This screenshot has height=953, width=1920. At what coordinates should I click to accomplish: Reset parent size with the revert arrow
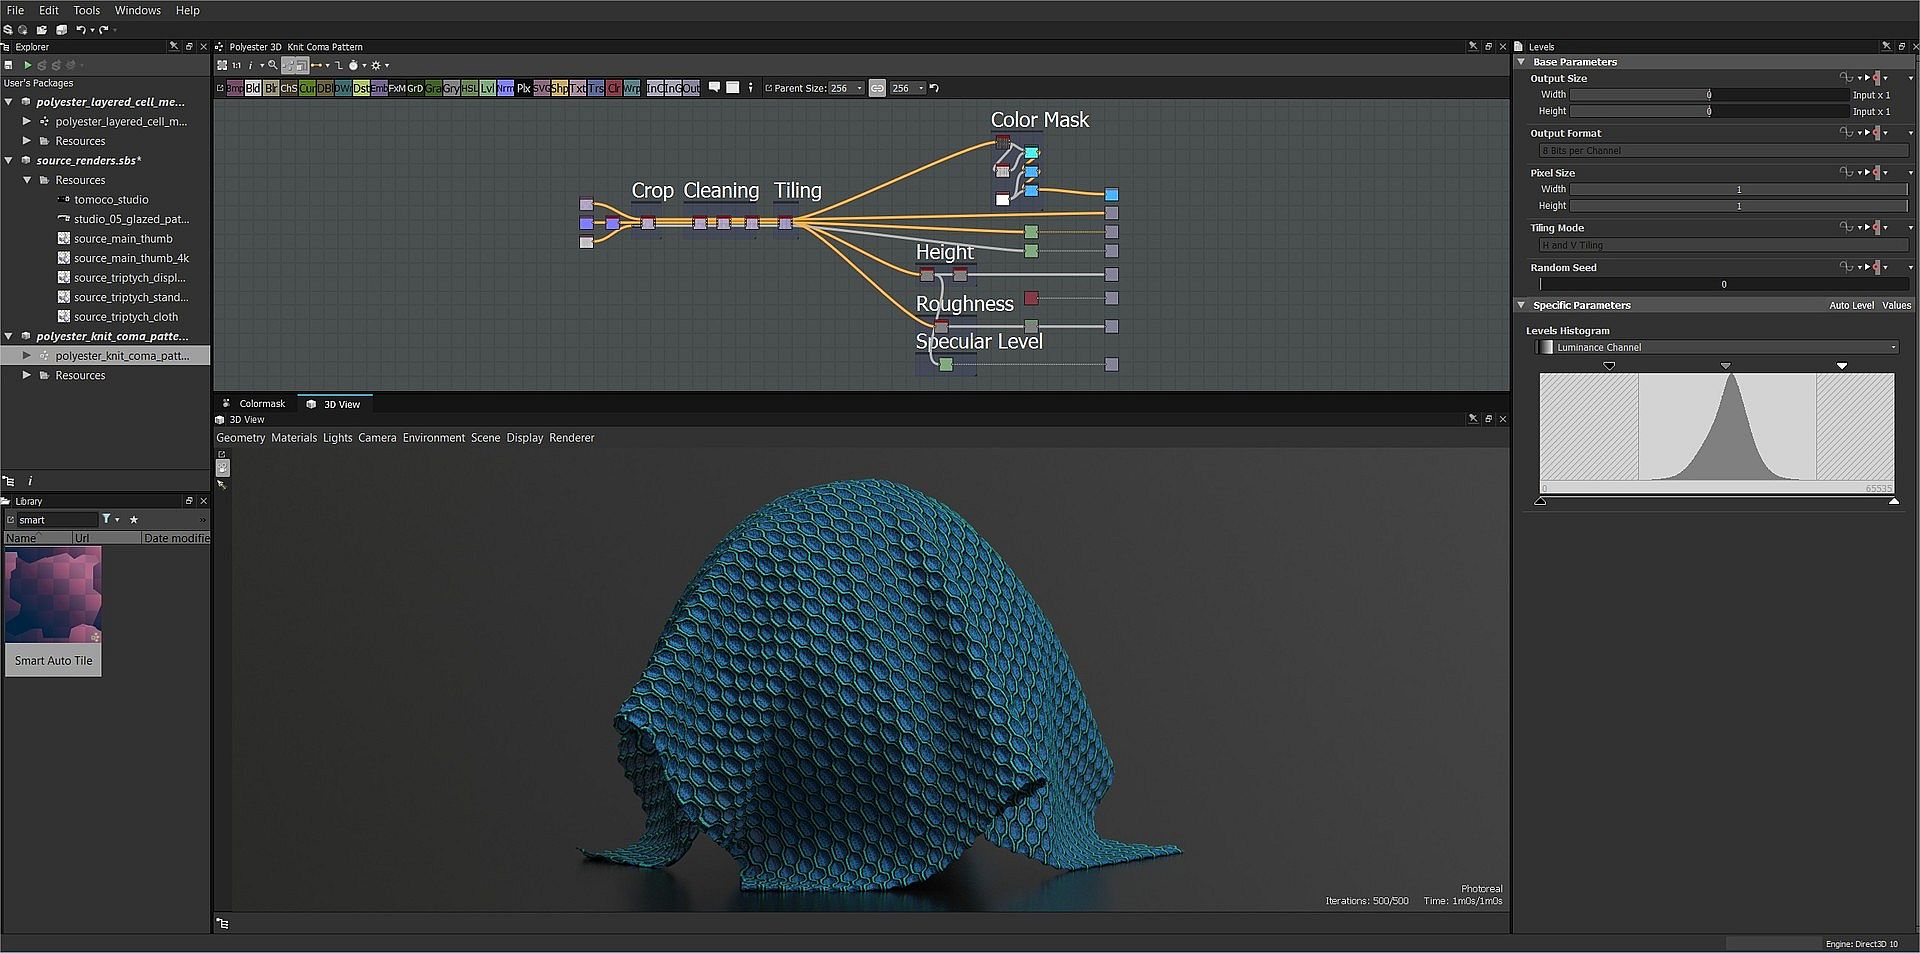[x=934, y=88]
